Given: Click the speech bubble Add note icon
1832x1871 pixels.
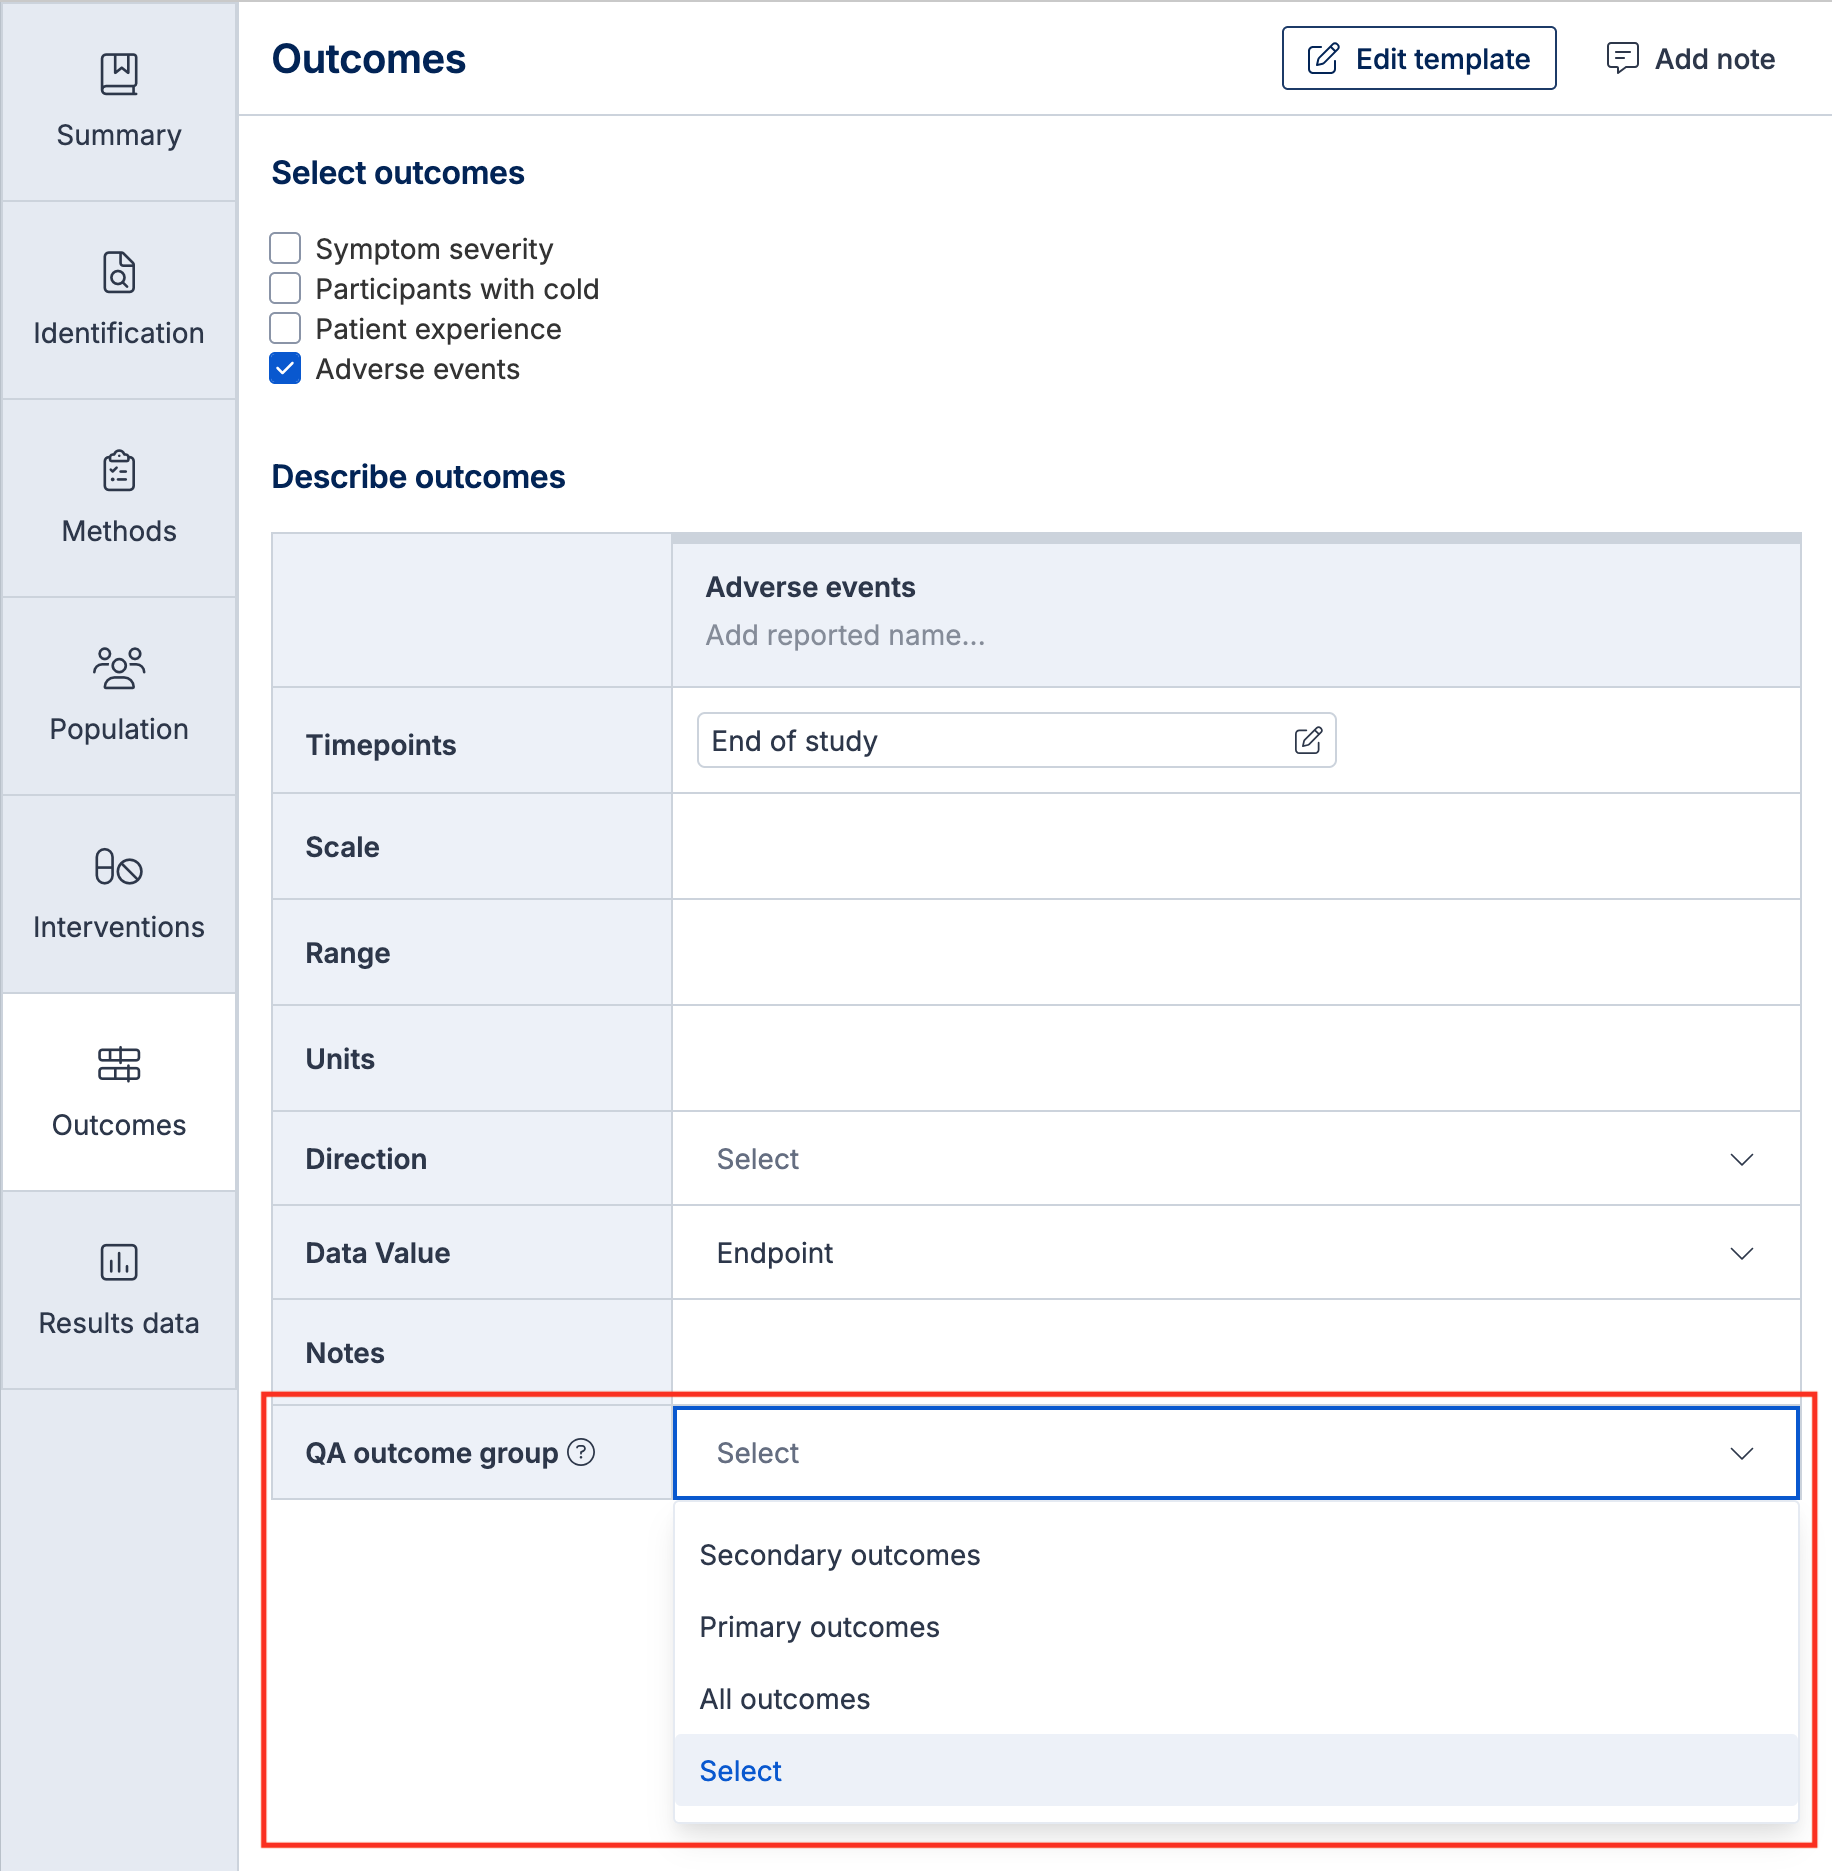Looking at the screenshot, I should click(x=1622, y=58).
